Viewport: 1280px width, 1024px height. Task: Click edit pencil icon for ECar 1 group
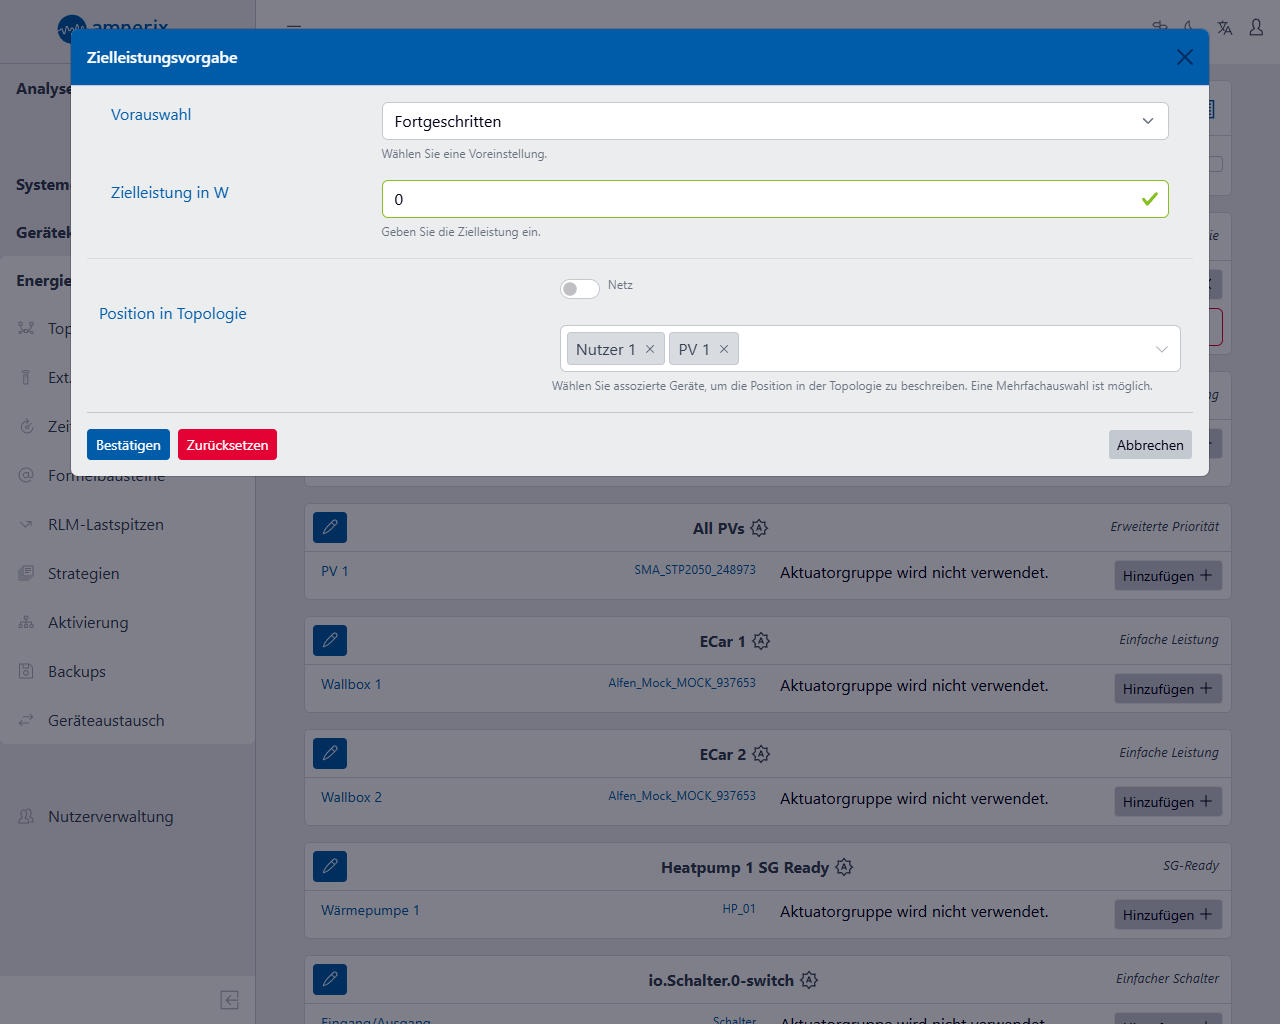click(x=330, y=640)
